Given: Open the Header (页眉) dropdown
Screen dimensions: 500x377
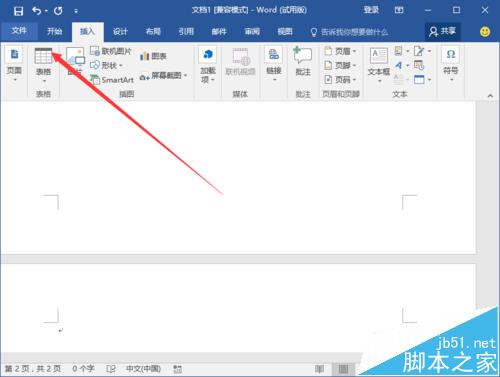Looking at the screenshot, I should coord(354,51).
